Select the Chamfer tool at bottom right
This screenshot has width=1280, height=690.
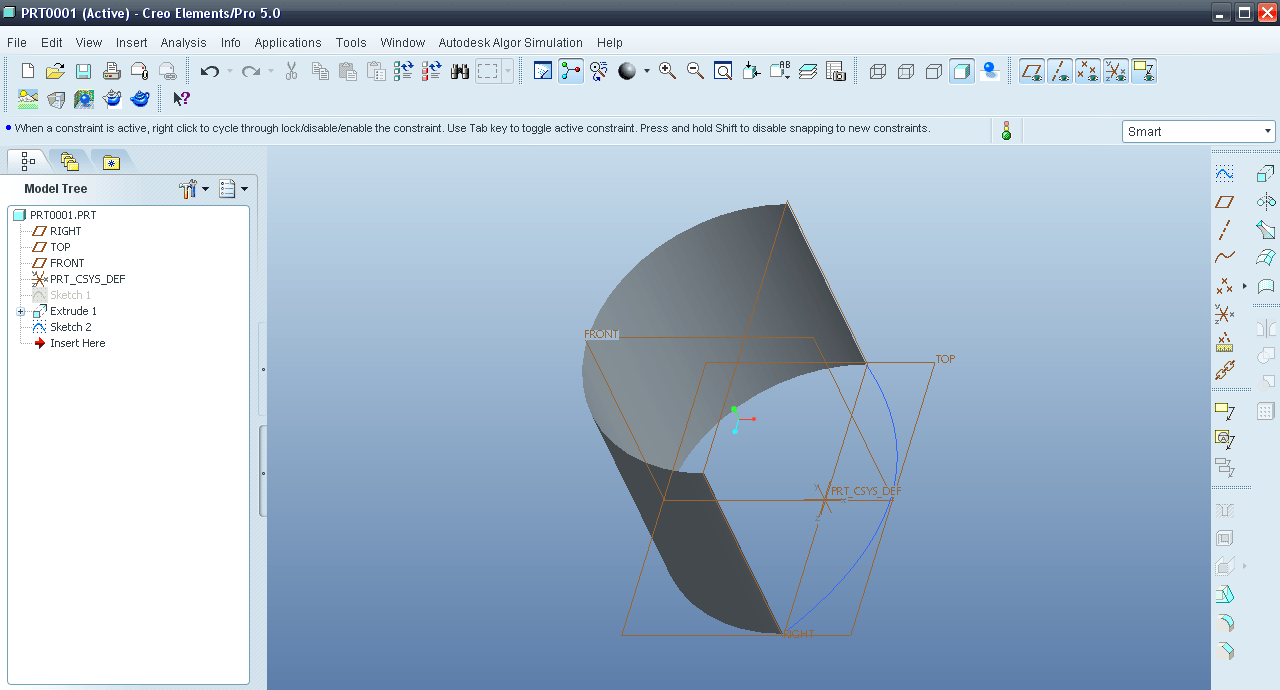coord(1224,651)
